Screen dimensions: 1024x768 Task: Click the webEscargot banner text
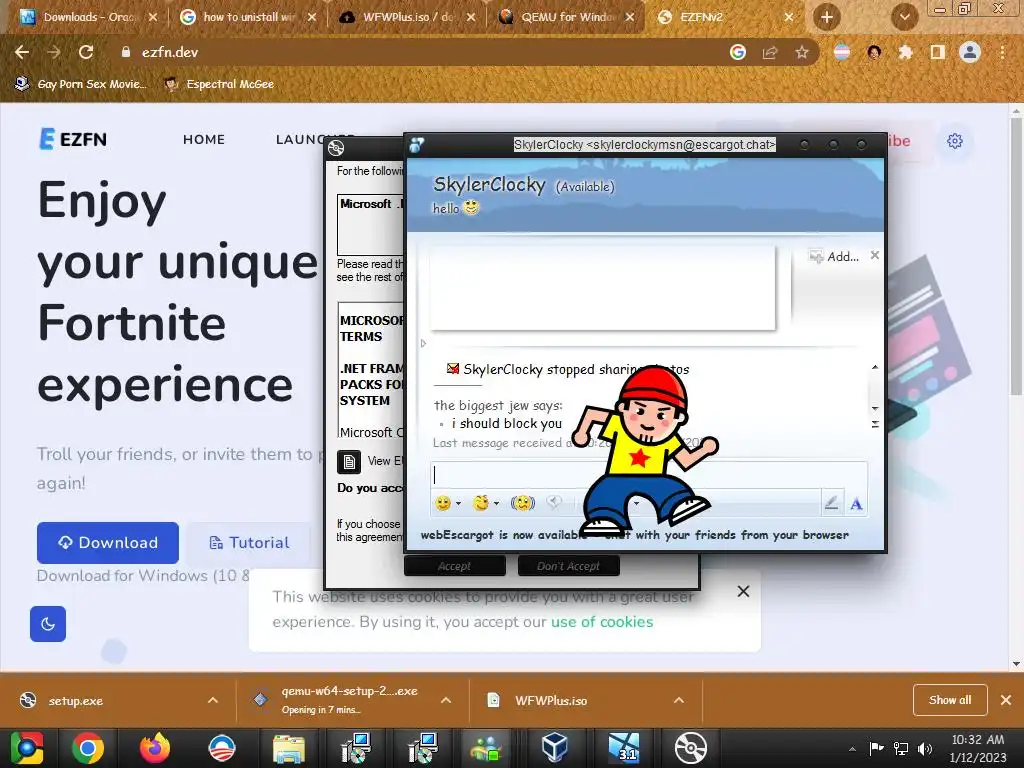point(634,535)
